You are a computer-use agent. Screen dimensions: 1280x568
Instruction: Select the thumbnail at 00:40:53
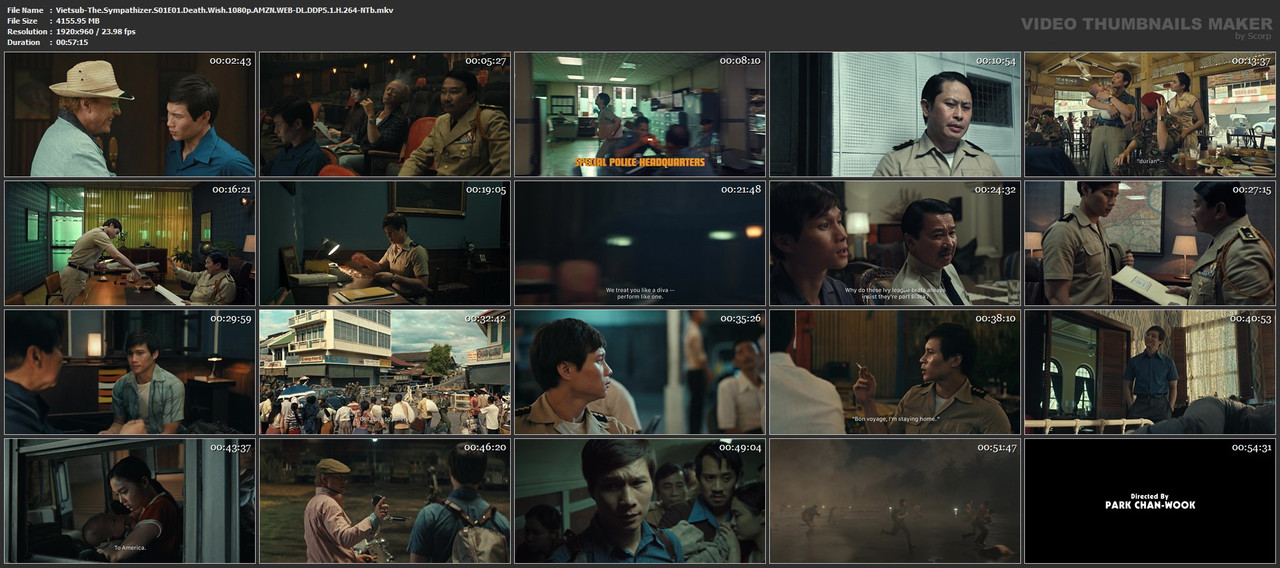tap(1150, 372)
